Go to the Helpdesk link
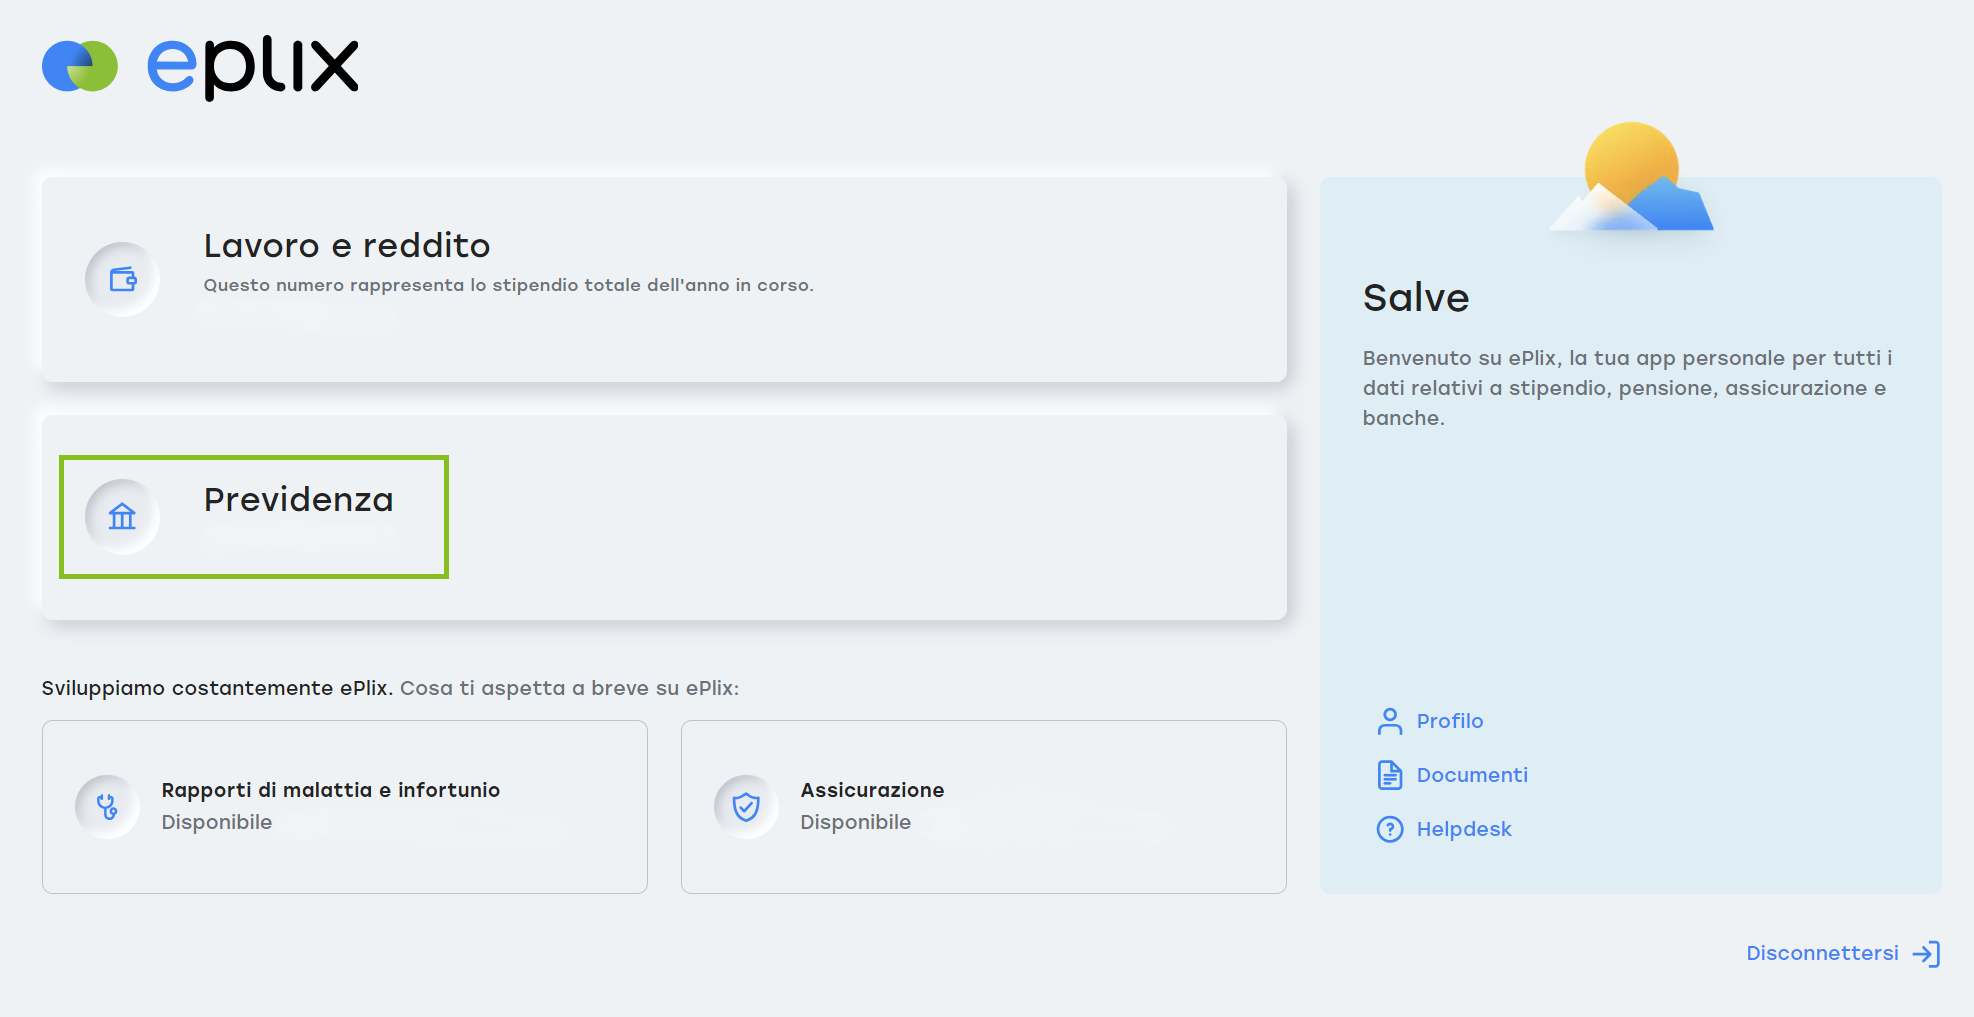The height and width of the screenshot is (1017, 1974). (x=1463, y=829)
